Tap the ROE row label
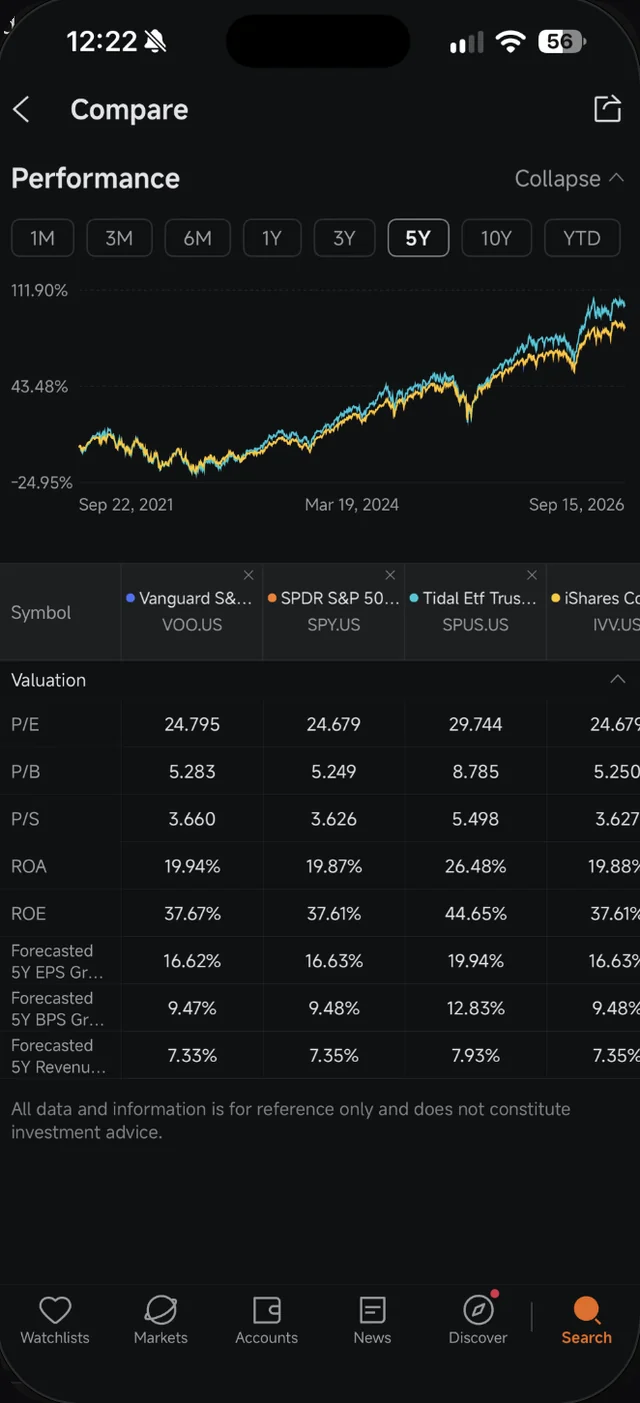The width and height of the screenshot is (640, 1403). click(x=29, y=913)
